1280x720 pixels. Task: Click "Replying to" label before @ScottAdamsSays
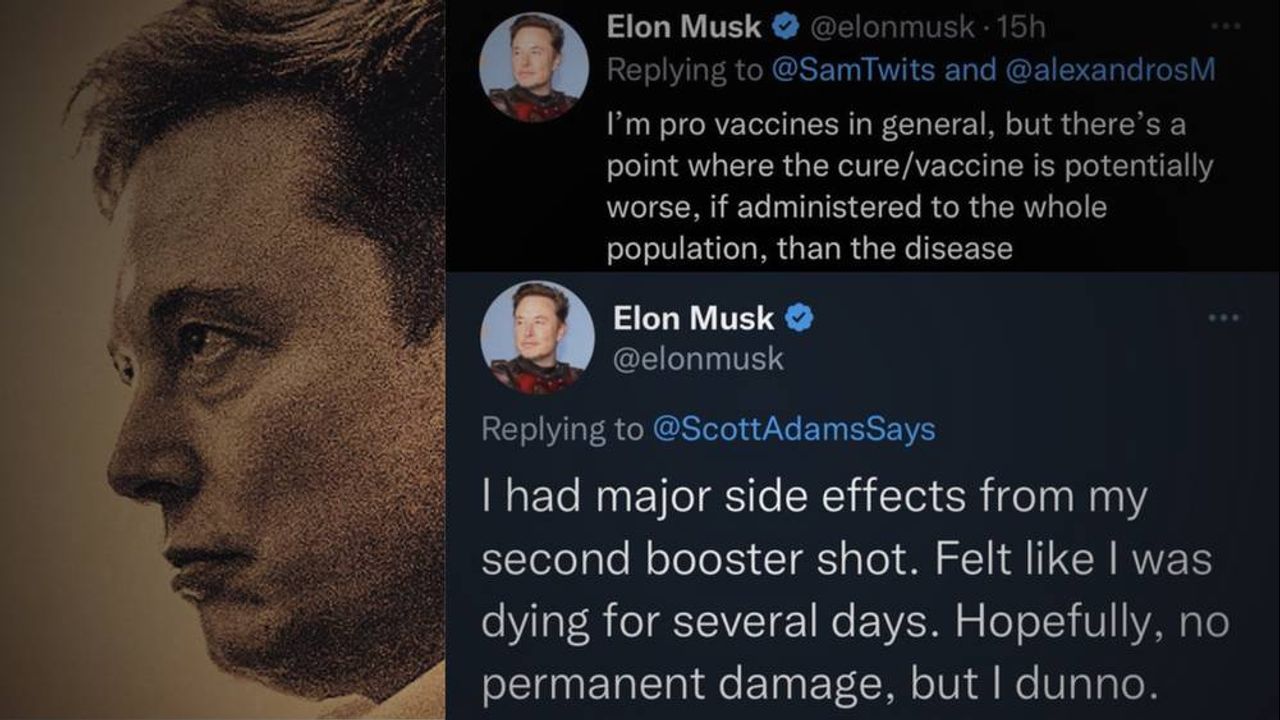pyautogui.click(x=561, y=429)
